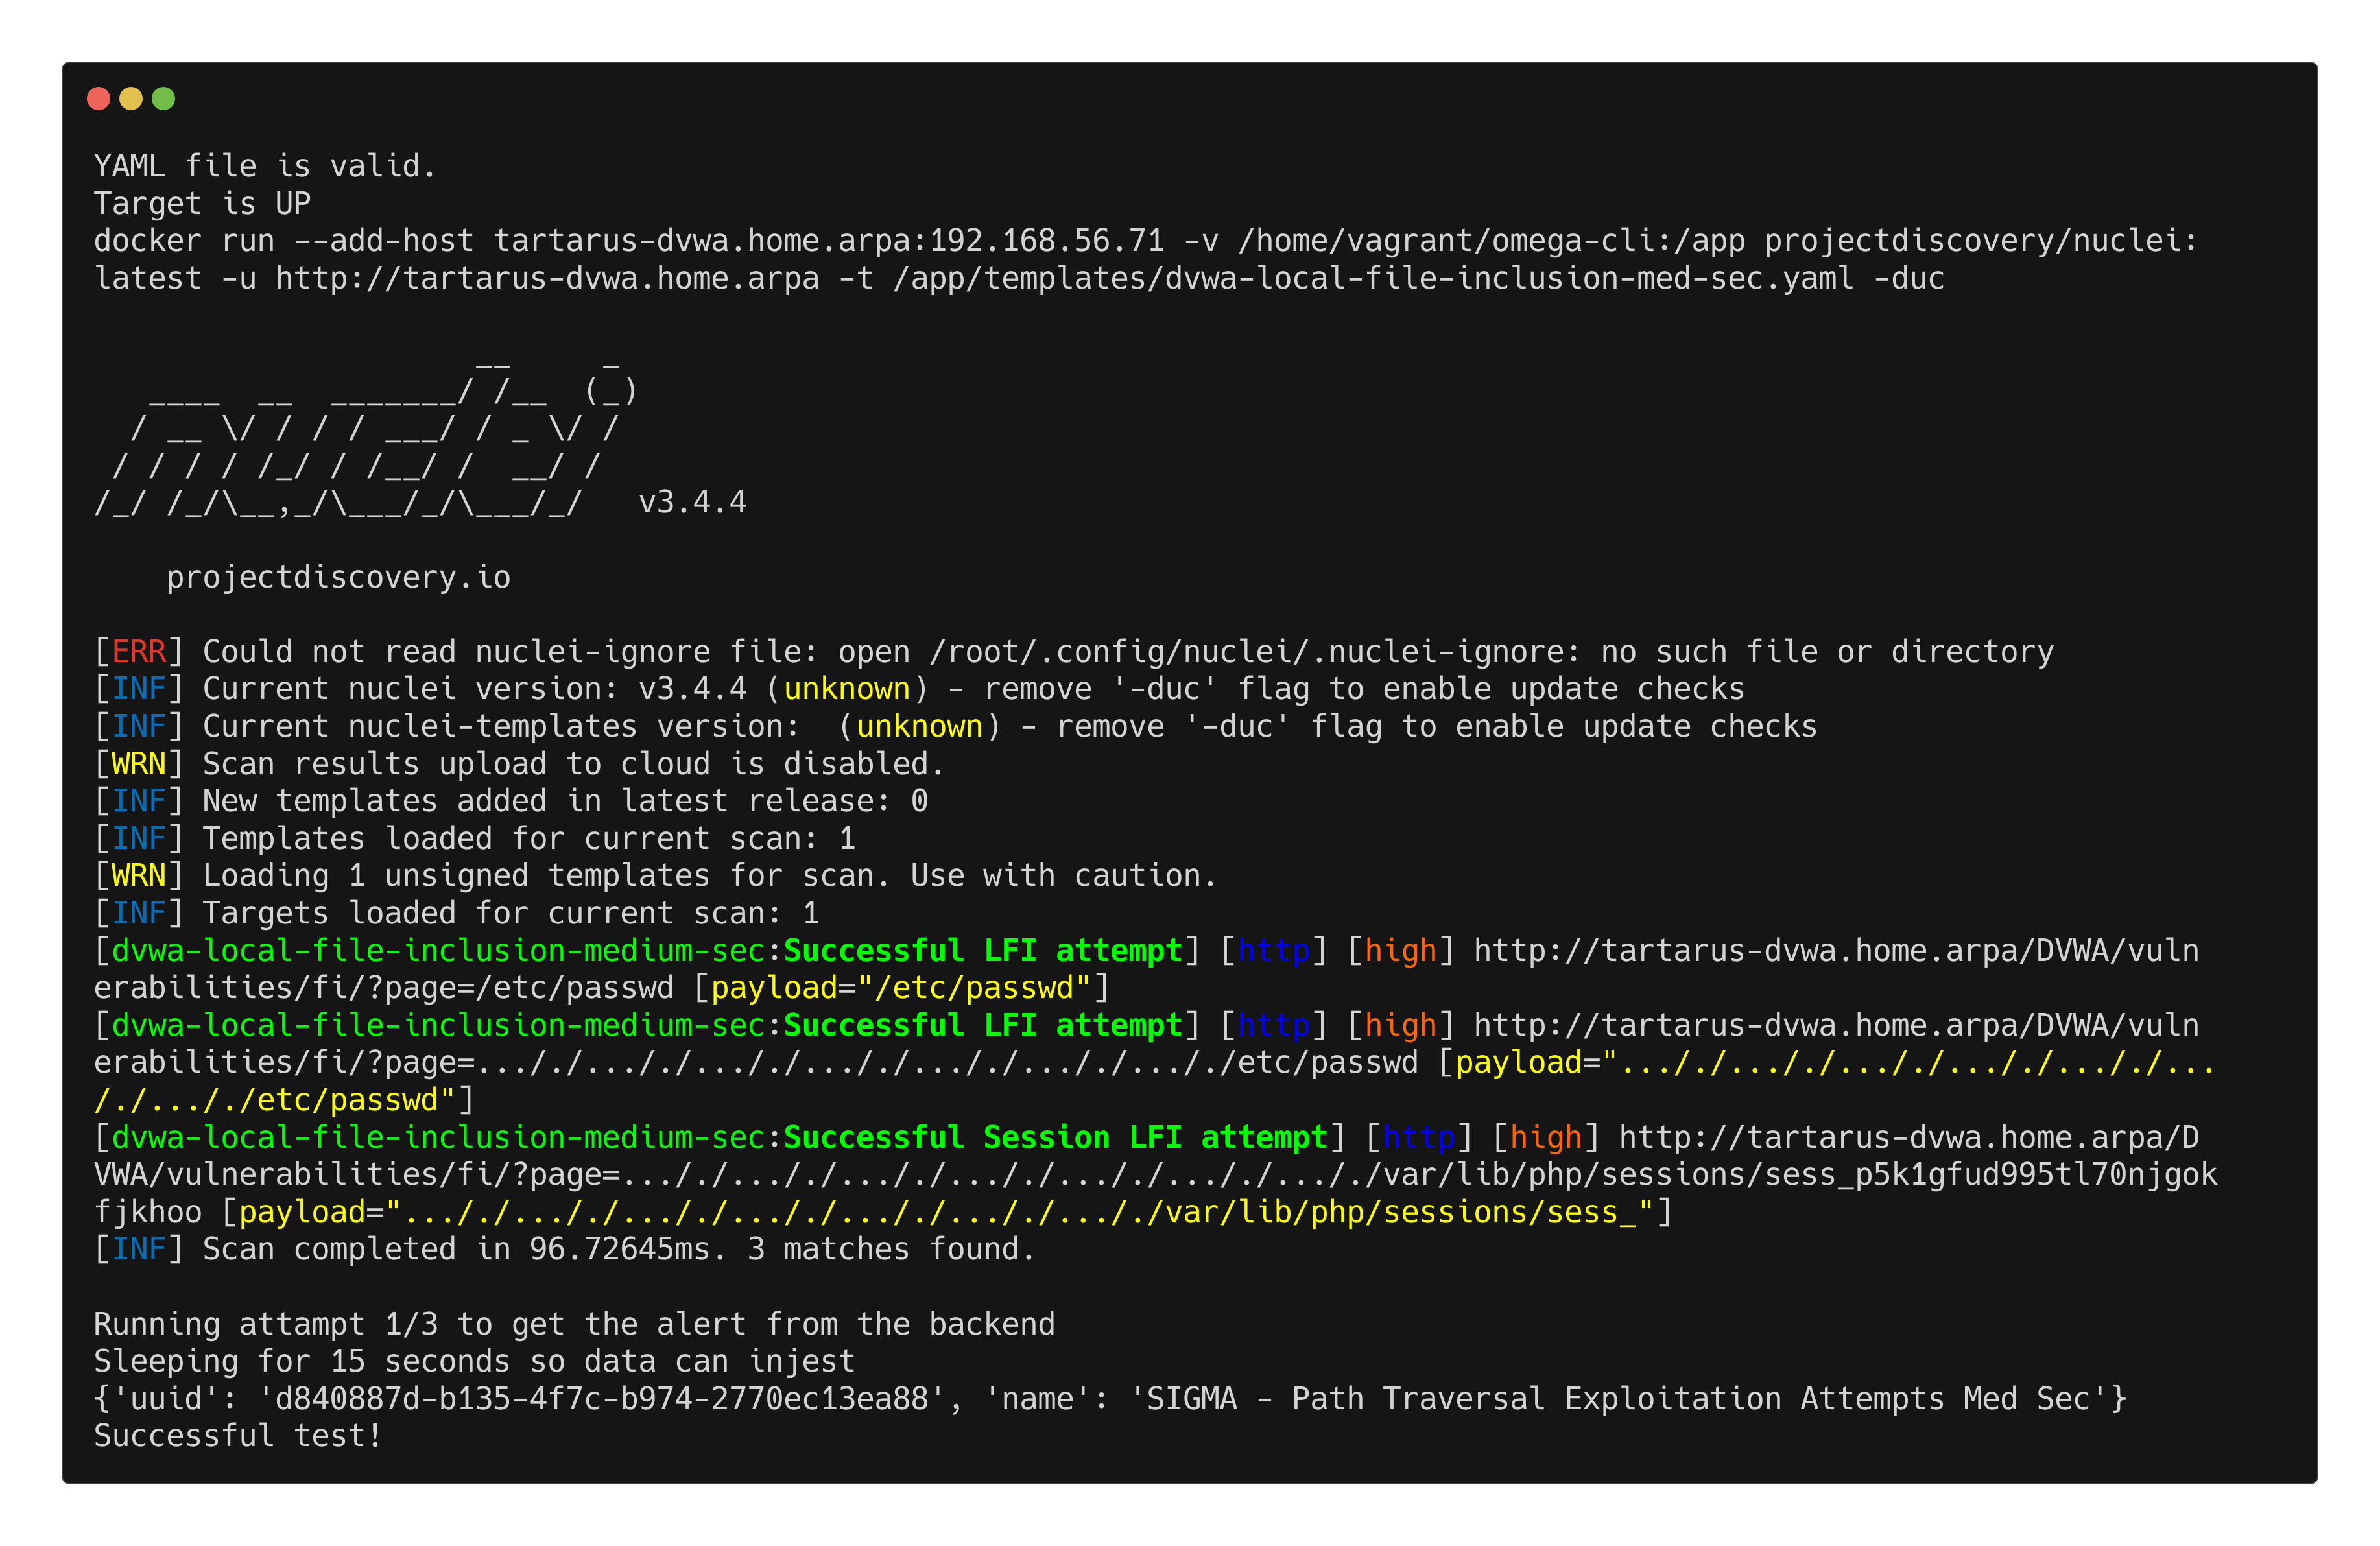Click the first yellow WRN tag

(139, 764)
